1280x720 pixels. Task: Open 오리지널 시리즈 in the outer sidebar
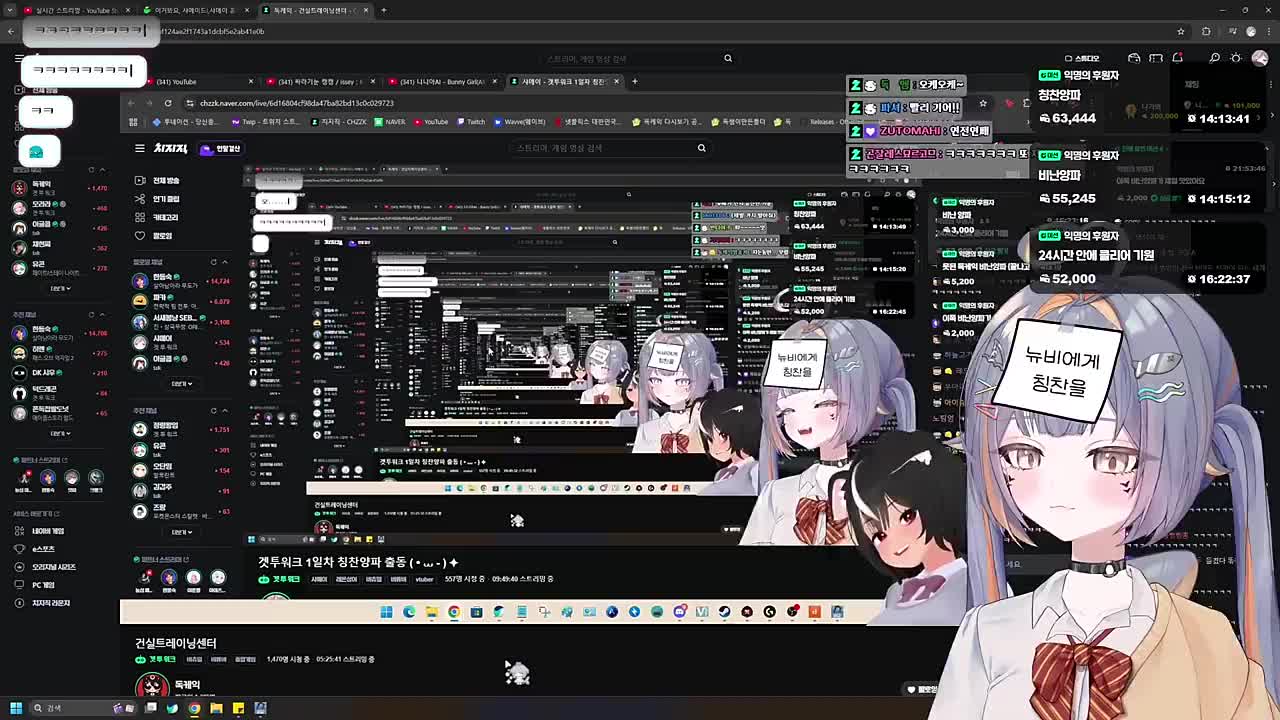[x=47, y=567]
